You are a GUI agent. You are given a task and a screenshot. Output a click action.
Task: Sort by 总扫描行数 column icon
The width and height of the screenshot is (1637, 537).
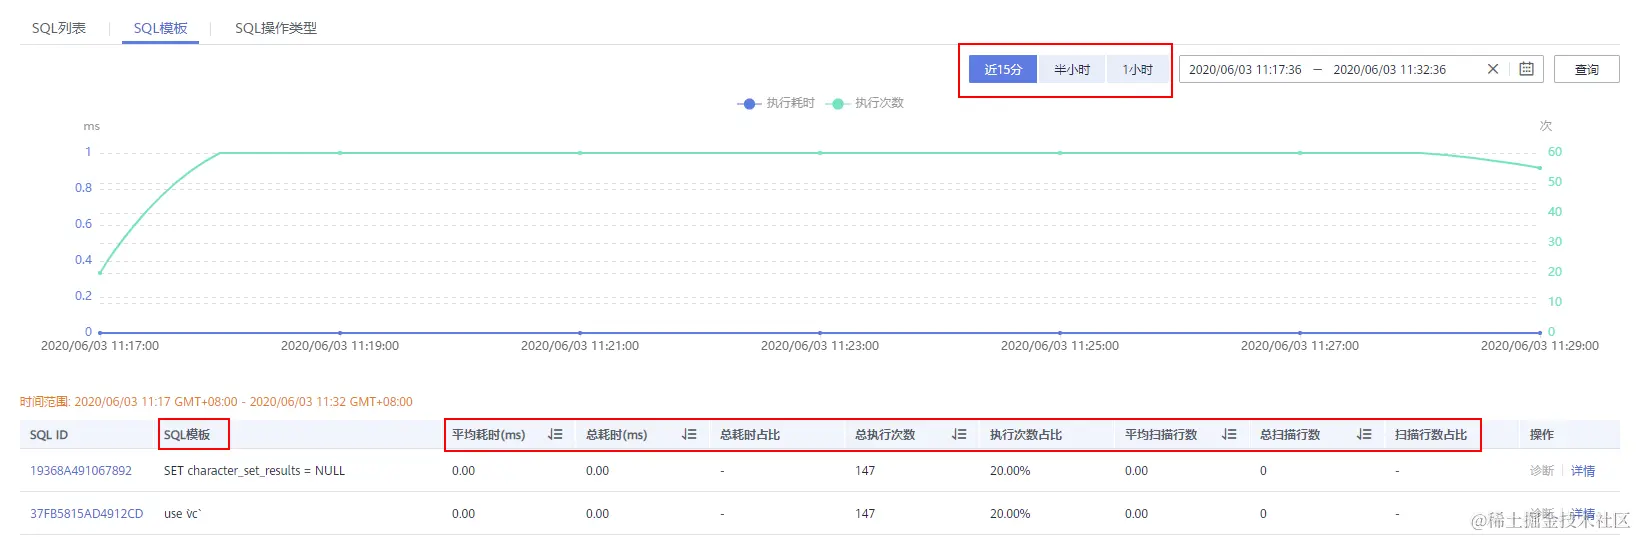1364,434
